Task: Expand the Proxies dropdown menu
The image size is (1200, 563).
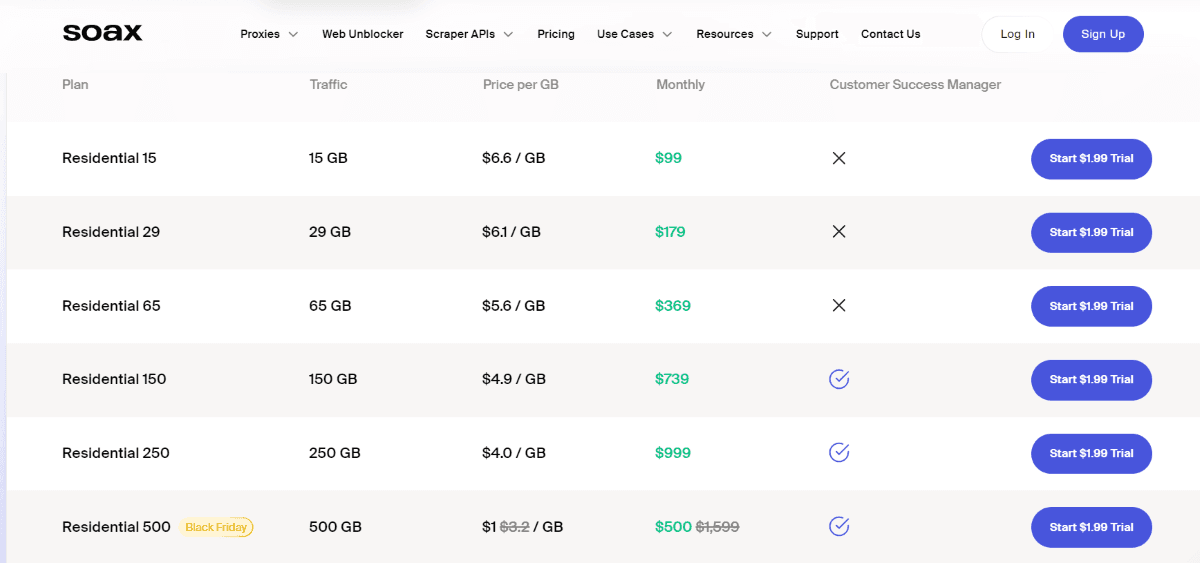Action: [x=269, y=34]
